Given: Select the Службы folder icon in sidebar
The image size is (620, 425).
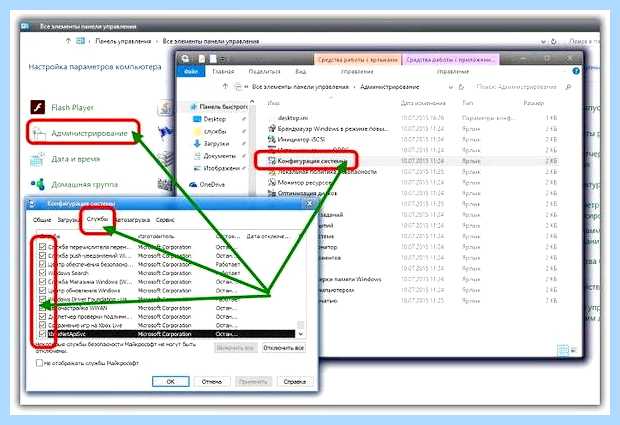Looking at the screenshot, I should 197,131.
